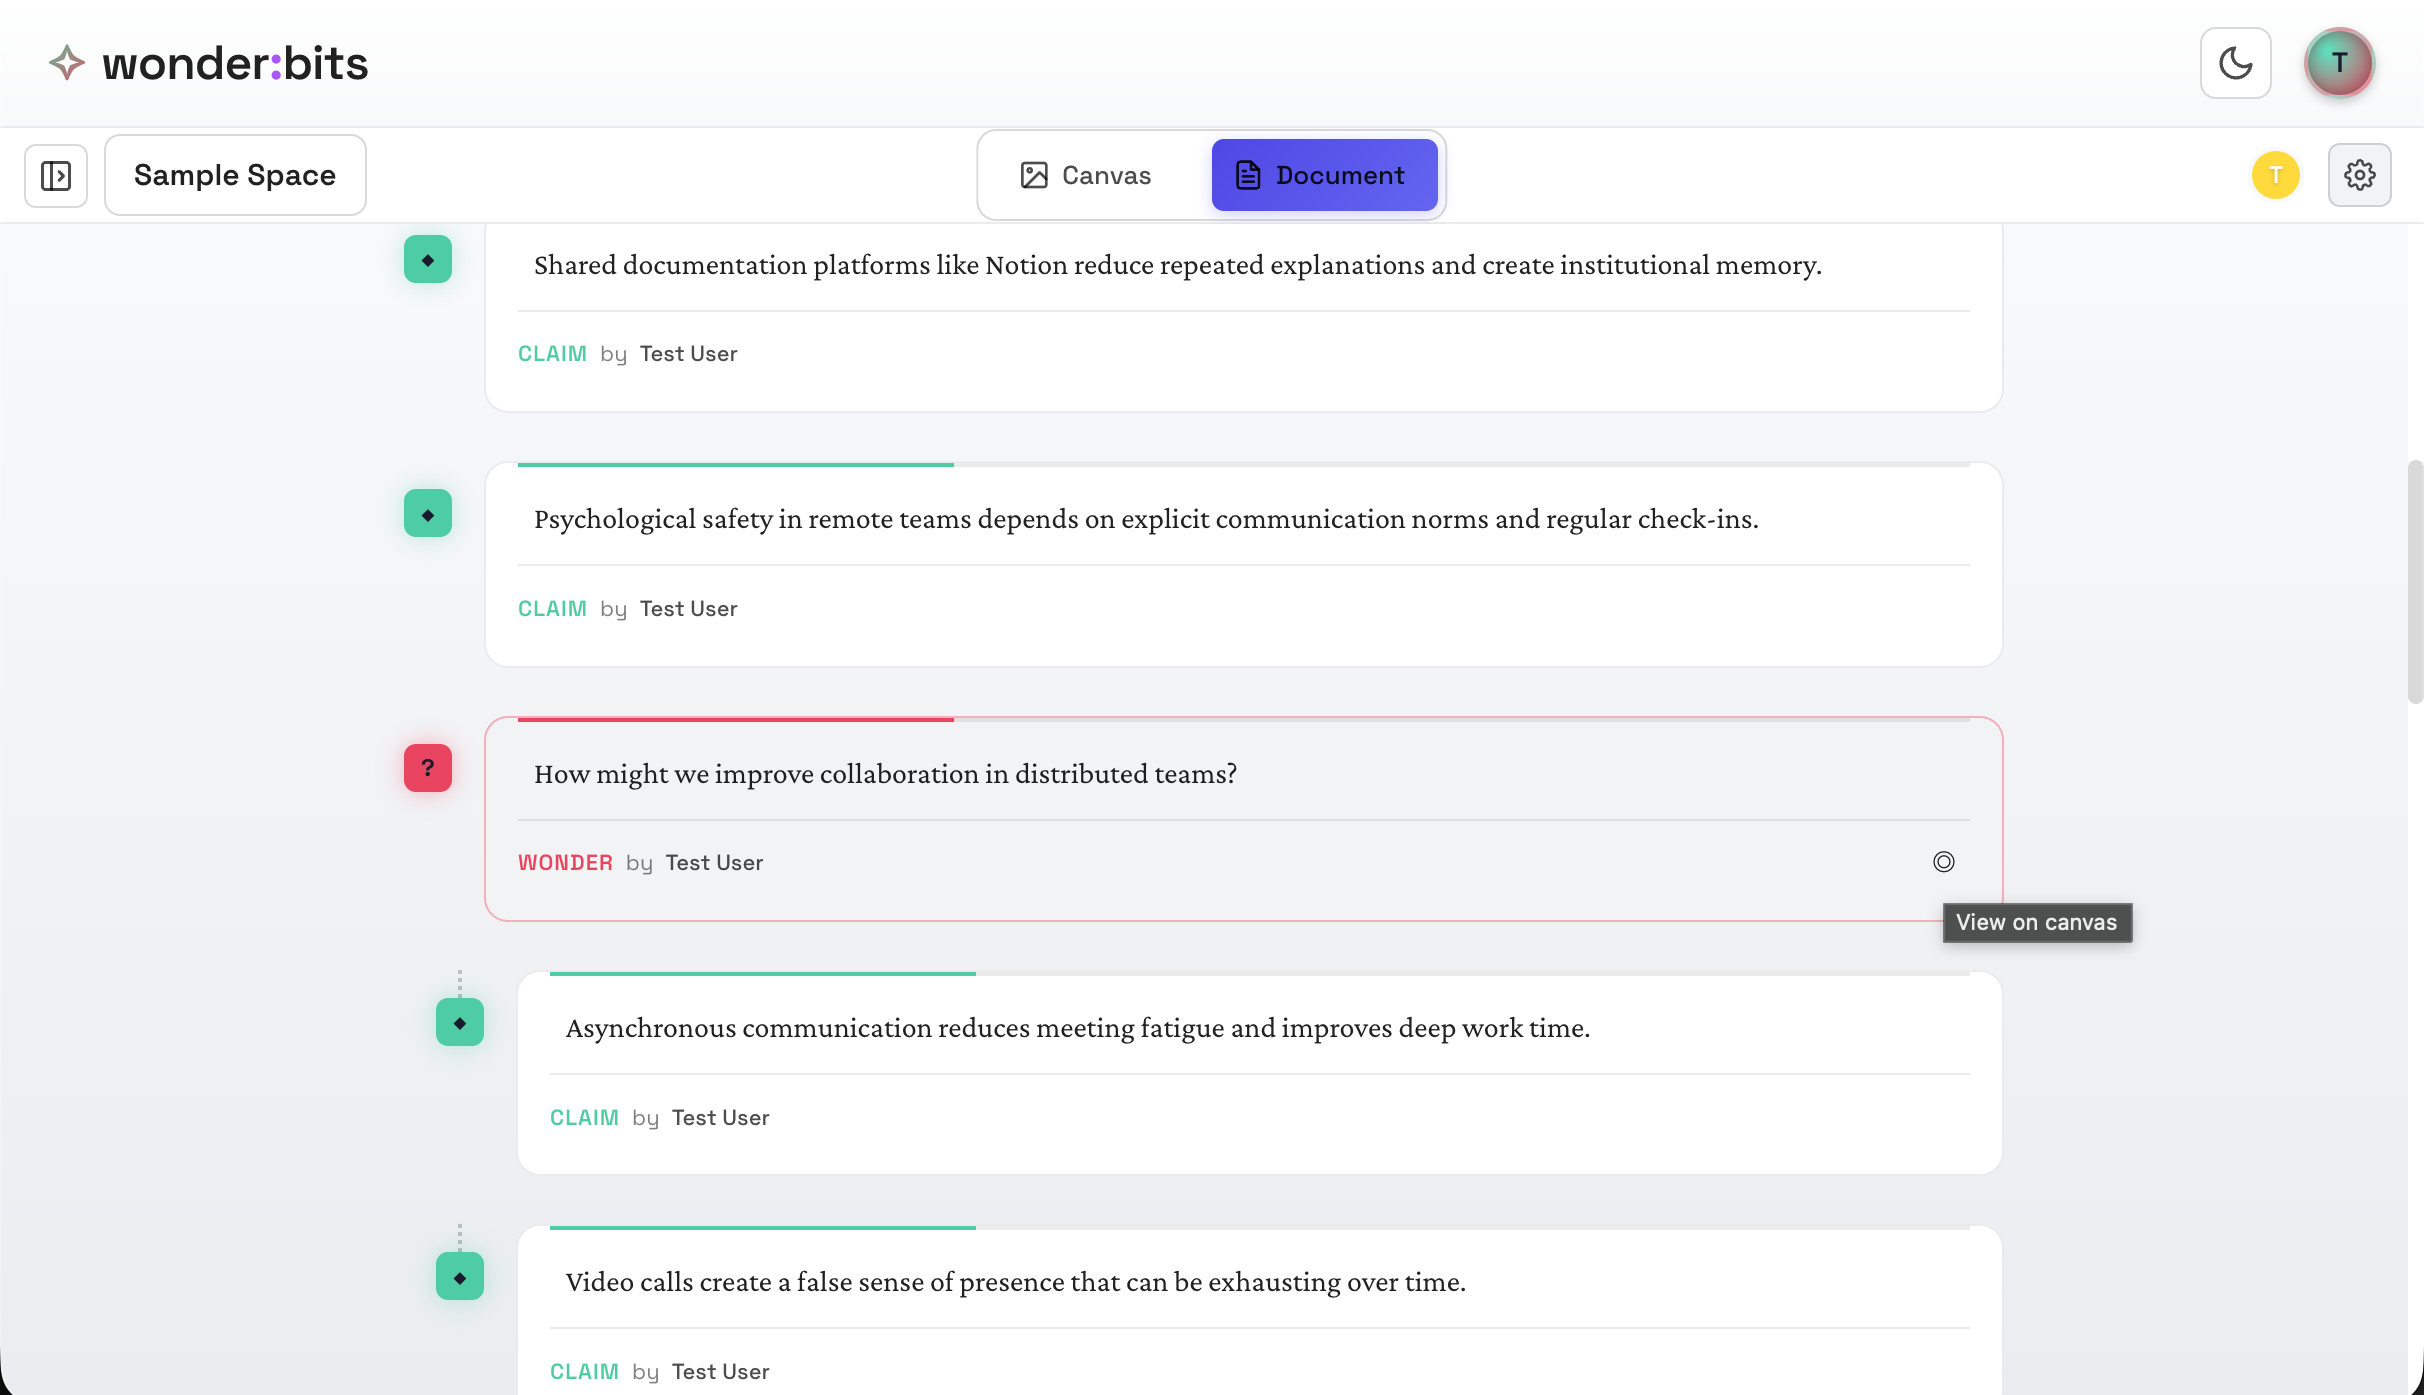Open the user profile avatar menu
The width and height of the screenshot is (2424, 1395).
(x=2339, y=63)
